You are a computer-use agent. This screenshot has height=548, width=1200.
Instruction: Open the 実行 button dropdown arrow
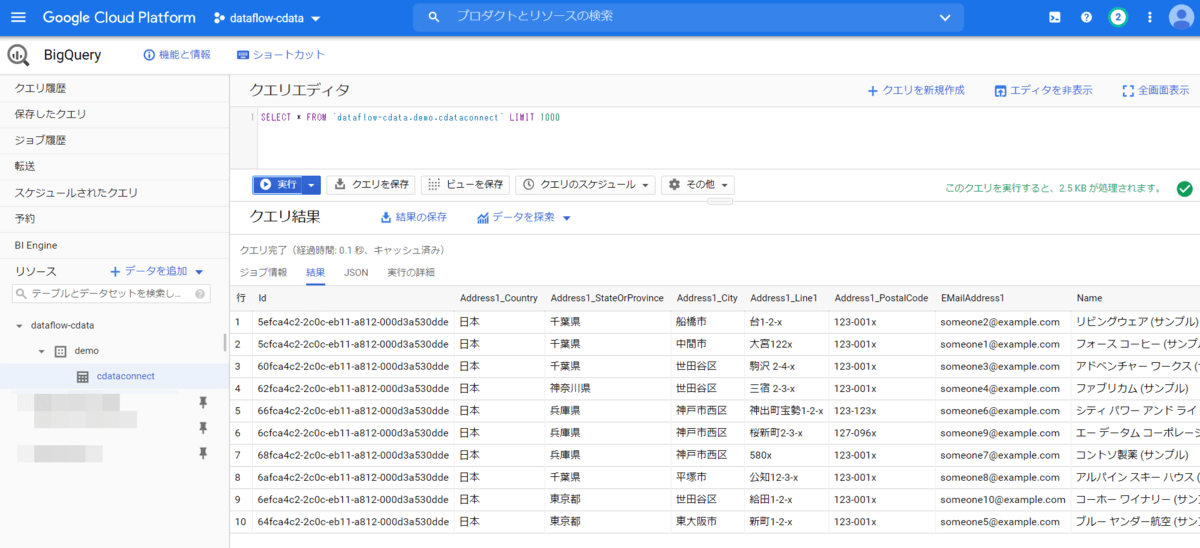click(x=312, y=185)
